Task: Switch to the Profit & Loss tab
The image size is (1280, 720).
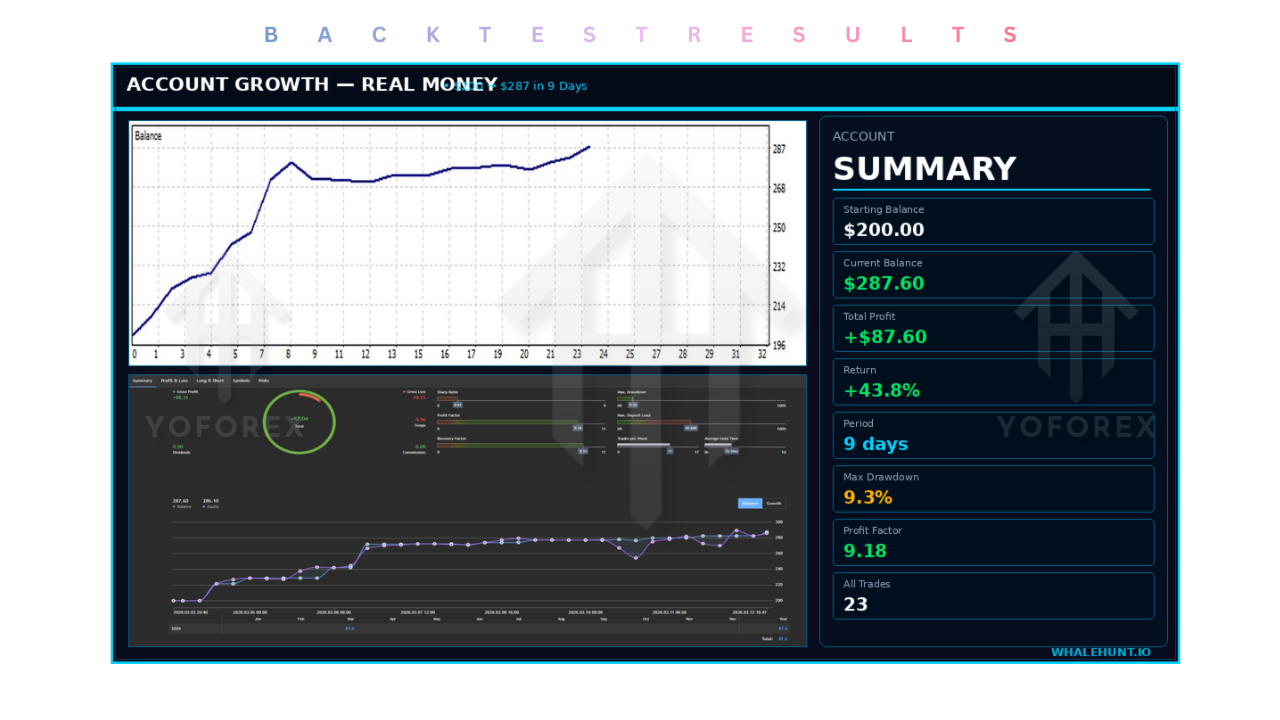Action: 175,380
